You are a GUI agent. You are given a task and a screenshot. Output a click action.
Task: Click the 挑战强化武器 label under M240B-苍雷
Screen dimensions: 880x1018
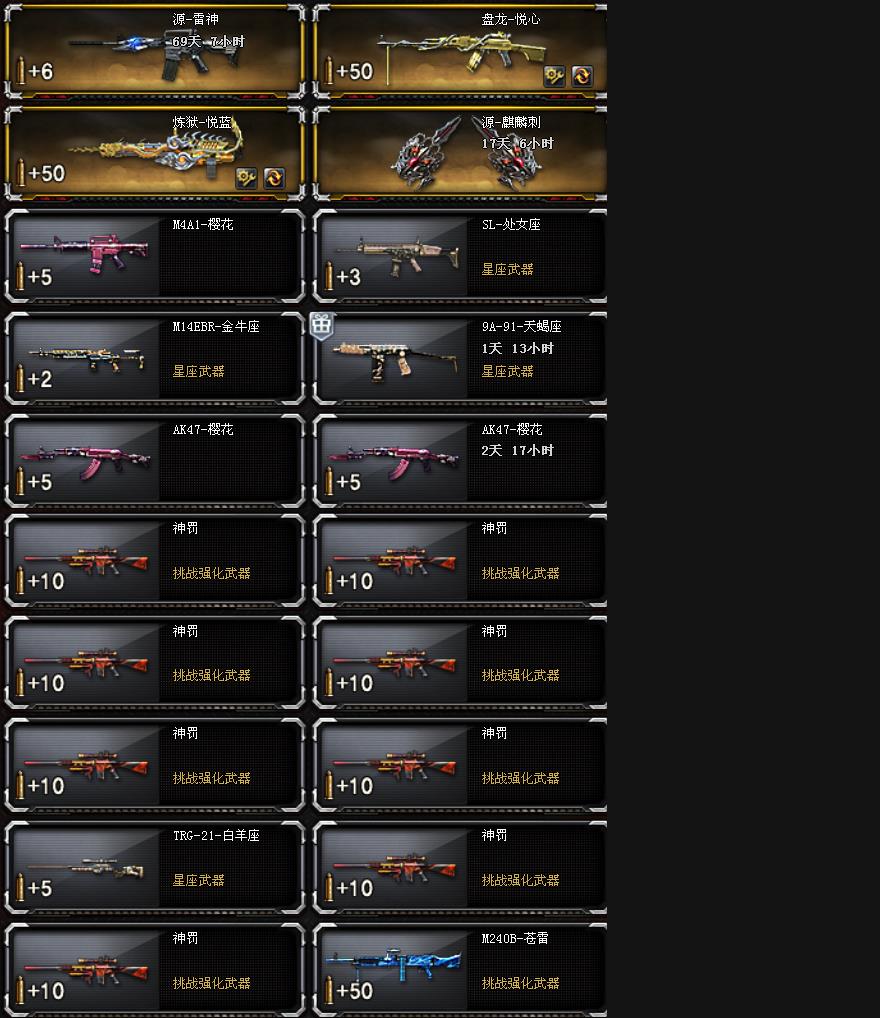coord(520,983)
